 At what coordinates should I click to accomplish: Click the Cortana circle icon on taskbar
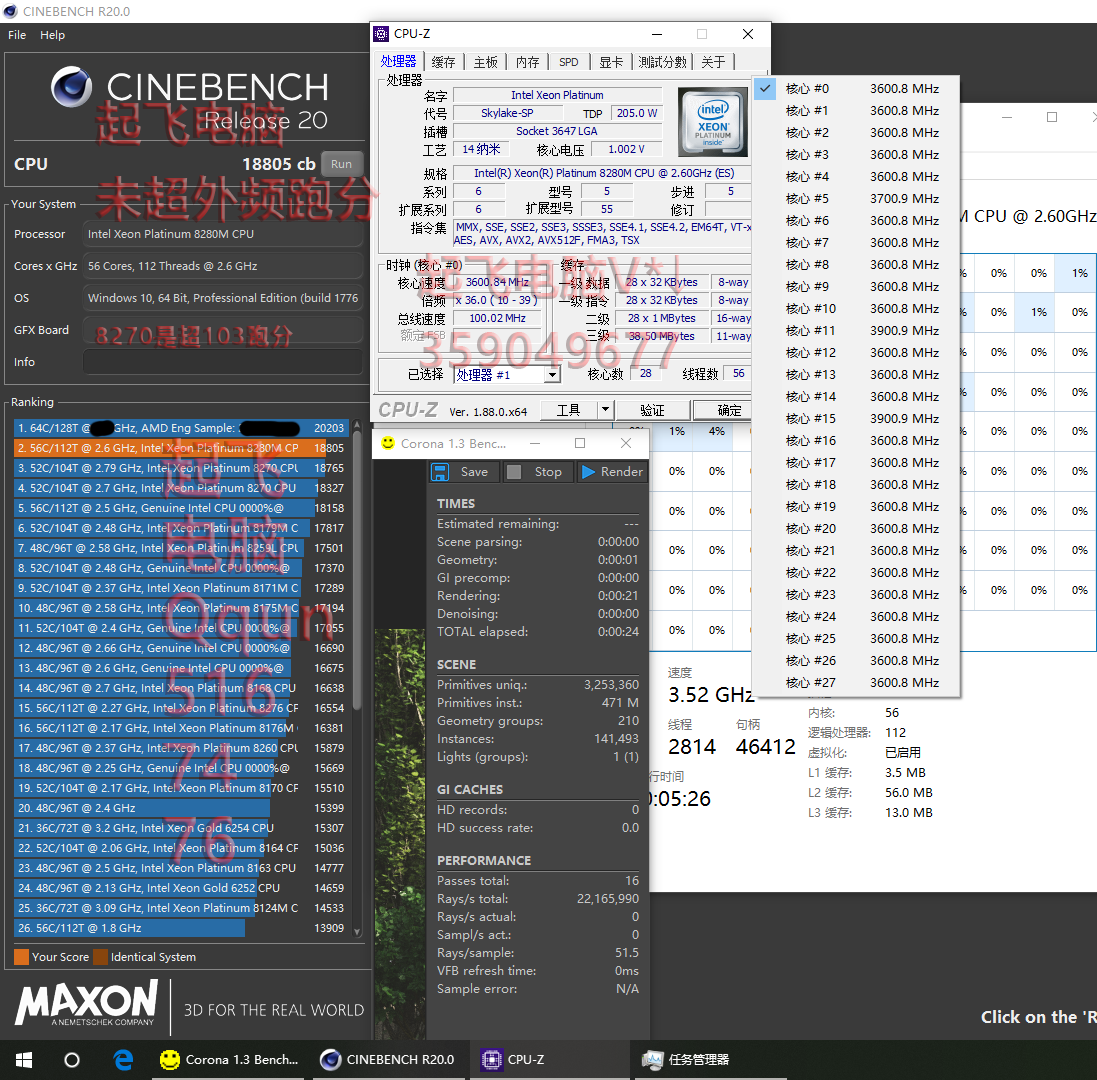coord(72,1060)
